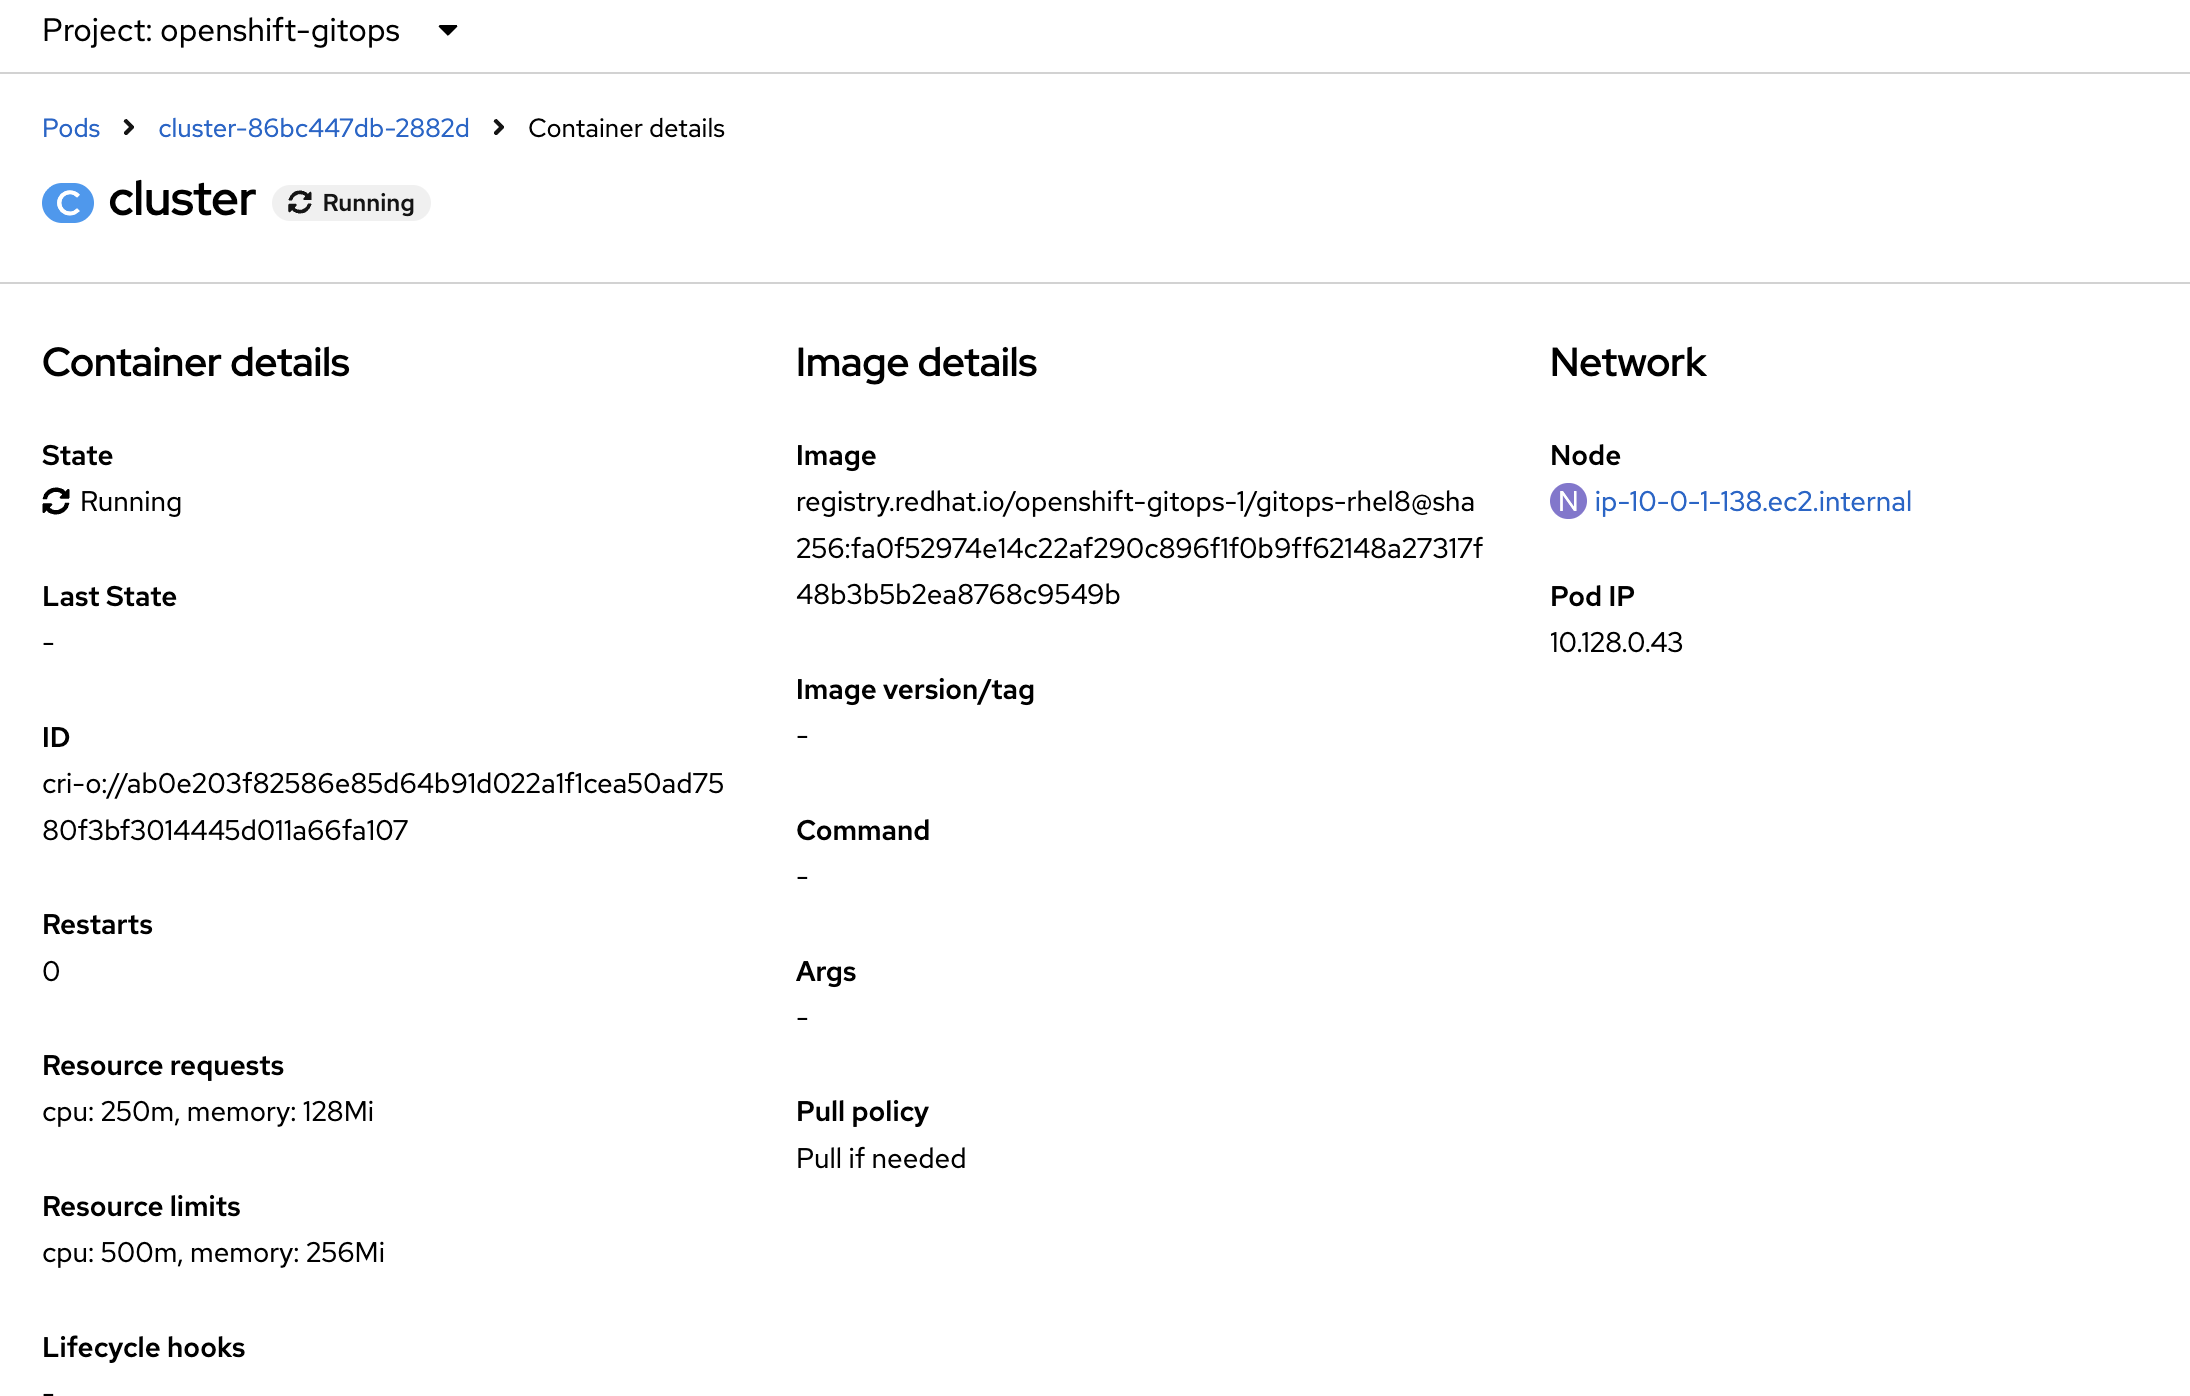
Task: Click the second breadcrumb chevron separator
Action: [x=499, y=128]
